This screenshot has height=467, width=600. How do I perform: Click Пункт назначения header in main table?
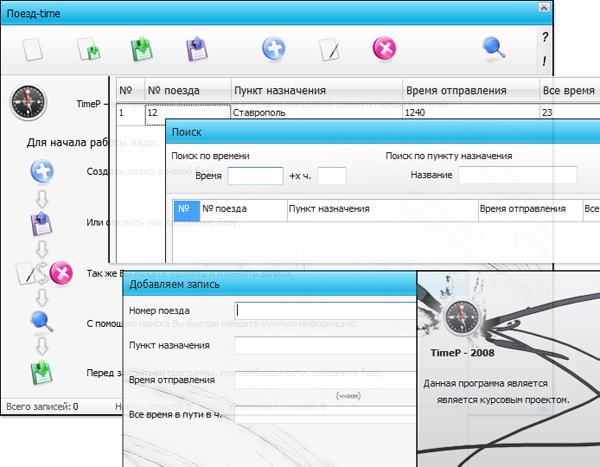click(317, 91)
